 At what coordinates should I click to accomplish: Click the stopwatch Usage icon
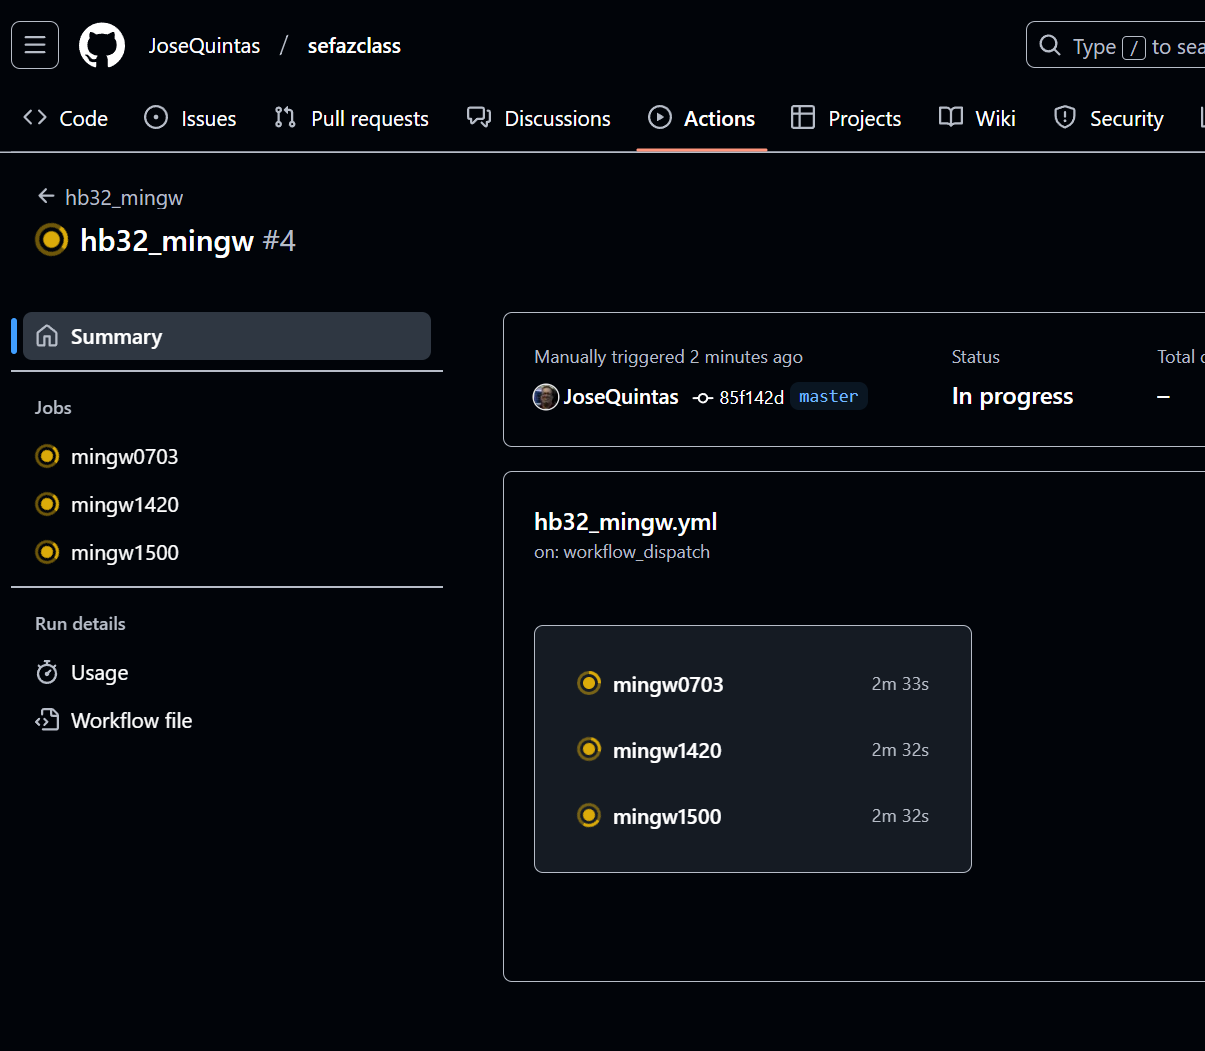[x=47, y=672]
